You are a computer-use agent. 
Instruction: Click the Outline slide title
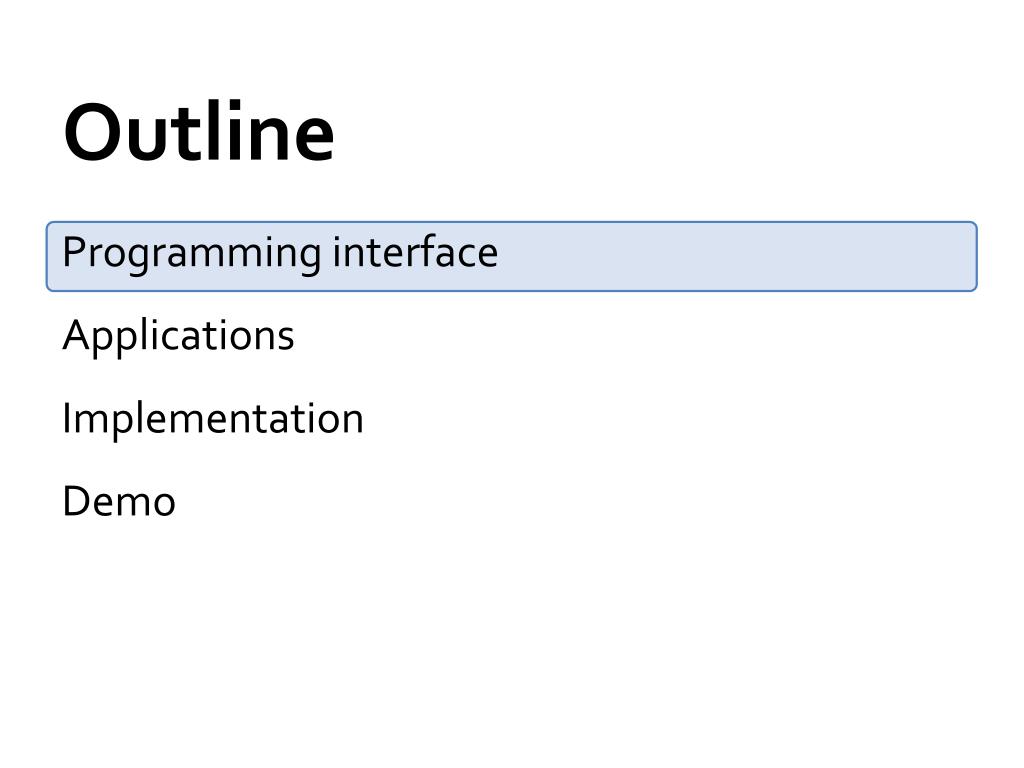[199, 132]
